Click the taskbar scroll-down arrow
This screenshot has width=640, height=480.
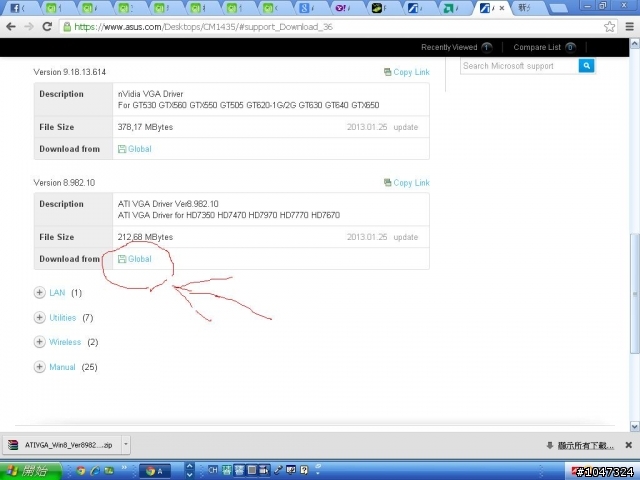coord(189,476)
